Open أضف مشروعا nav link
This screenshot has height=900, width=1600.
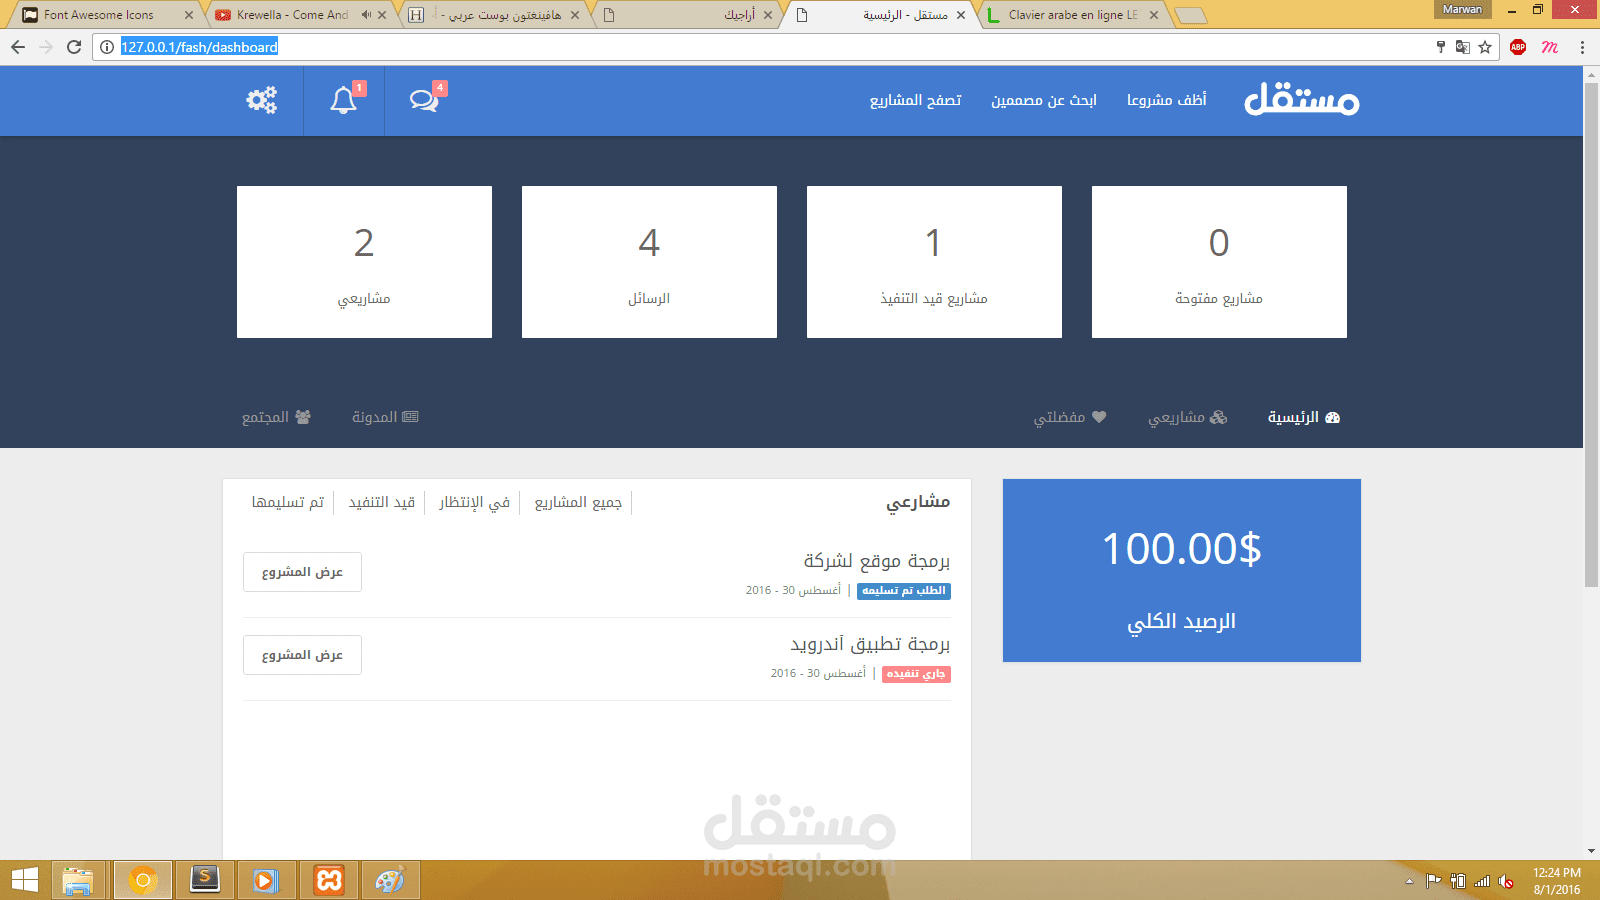(1167, 100)
